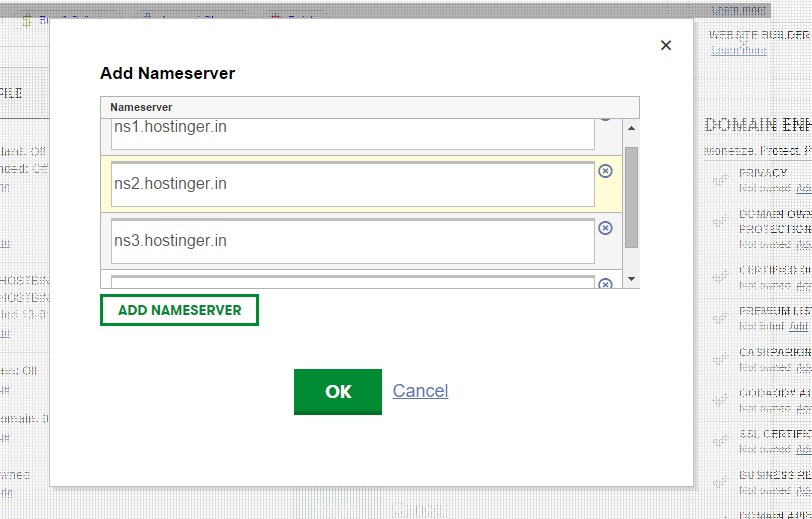Click the Privacy enhancement icon in background page
812x519 pixels.
pos(720,180)
